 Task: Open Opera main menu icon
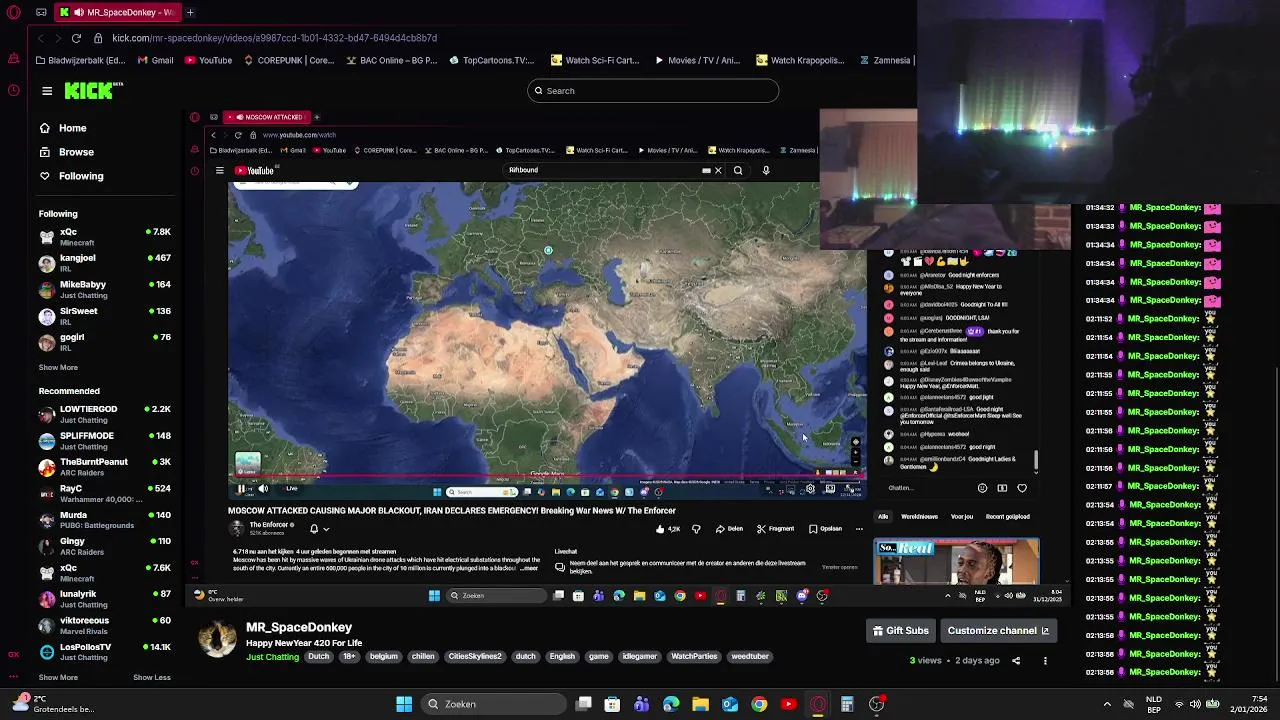coord(13,13)
